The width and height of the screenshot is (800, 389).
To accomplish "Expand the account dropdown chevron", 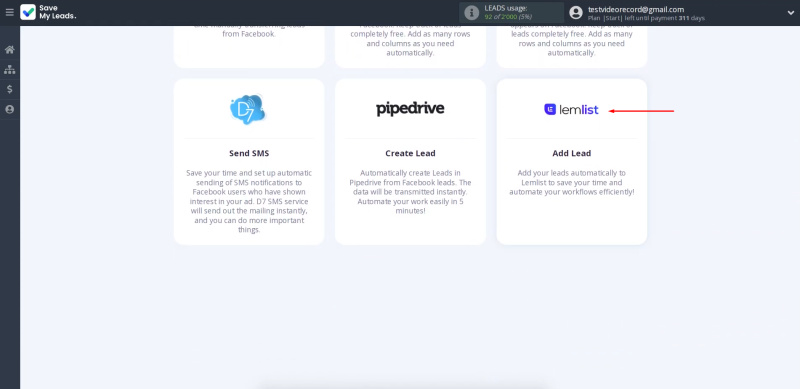I will tap(790, 13).
